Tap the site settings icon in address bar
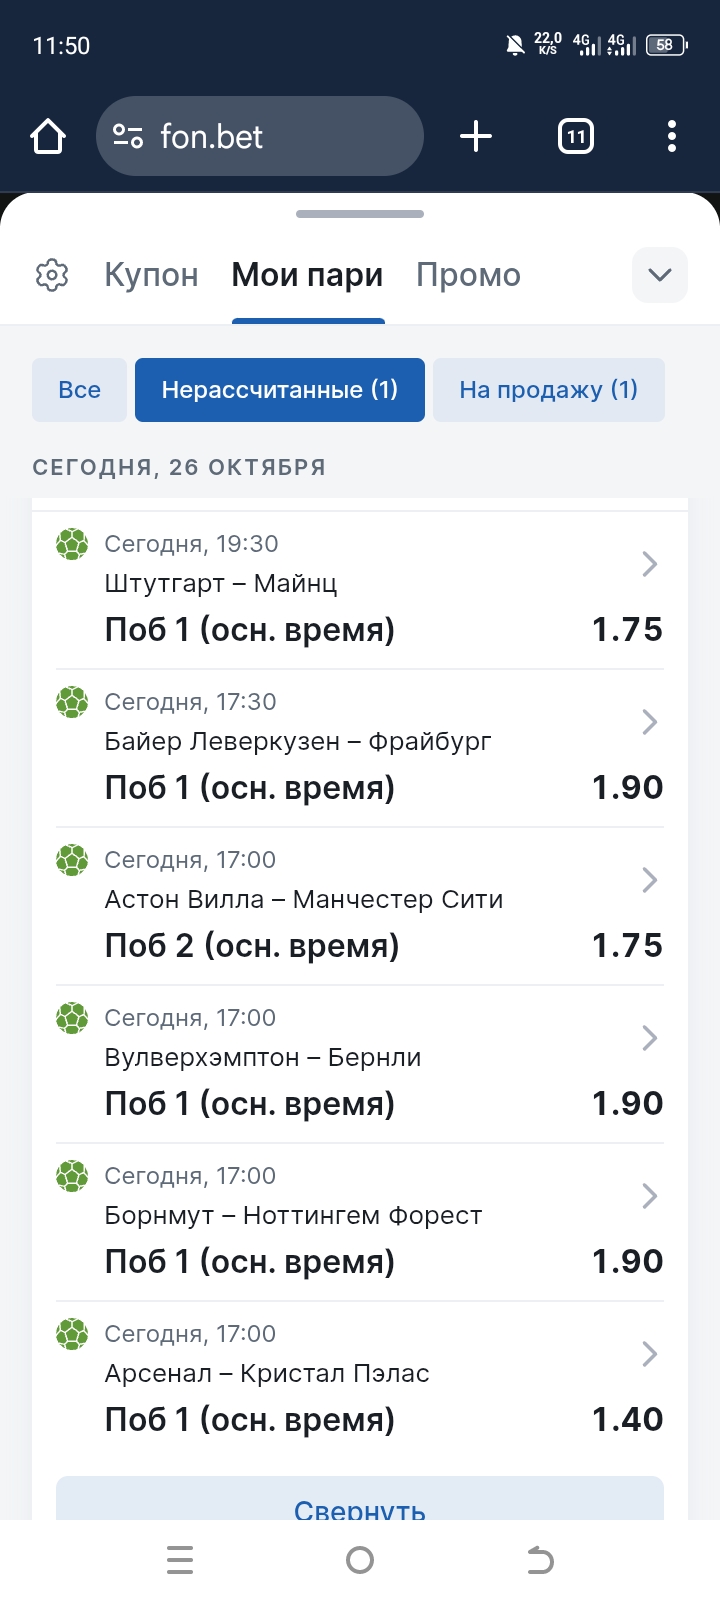This screenshot has width=720, height=1600. tap(128, 136)
